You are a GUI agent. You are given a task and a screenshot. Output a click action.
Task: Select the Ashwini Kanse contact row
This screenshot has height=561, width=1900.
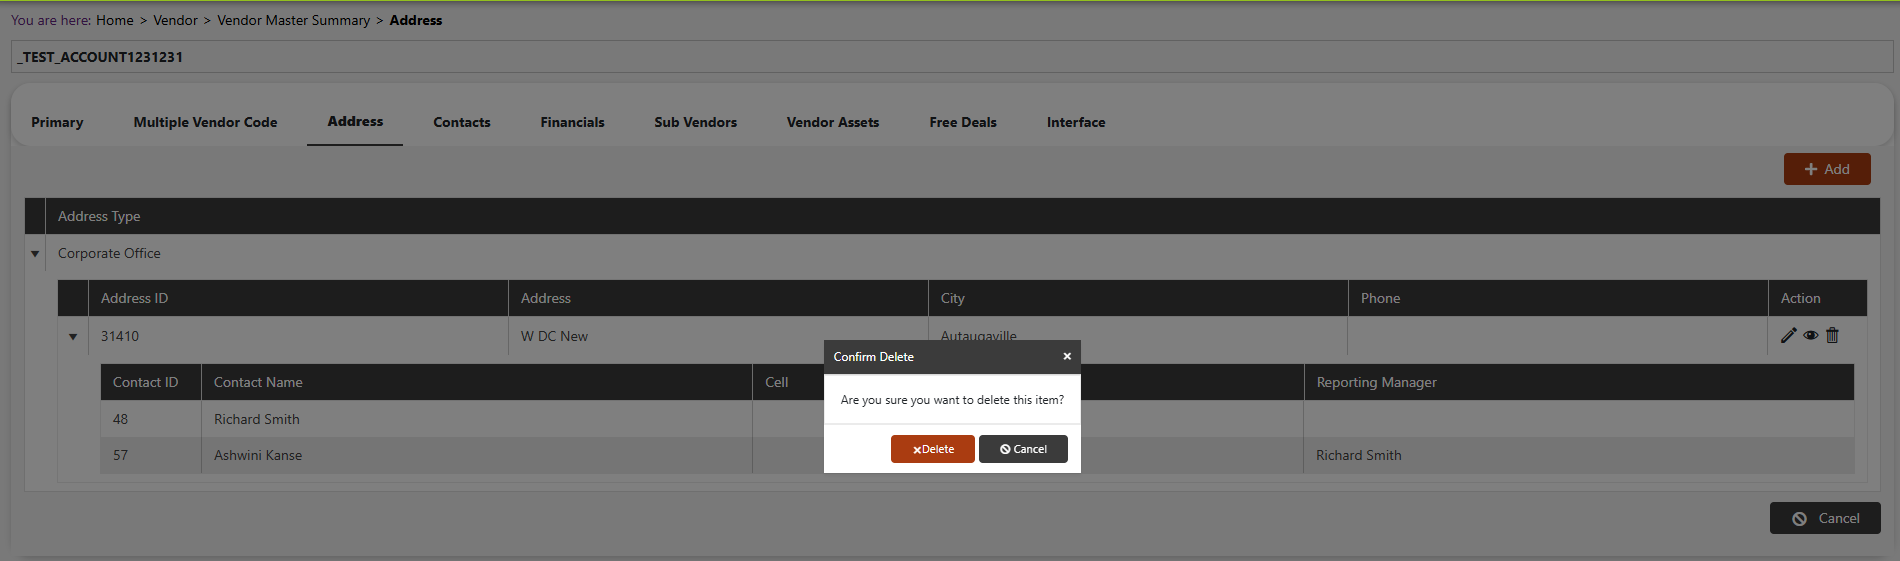click(x=977, y=455)
